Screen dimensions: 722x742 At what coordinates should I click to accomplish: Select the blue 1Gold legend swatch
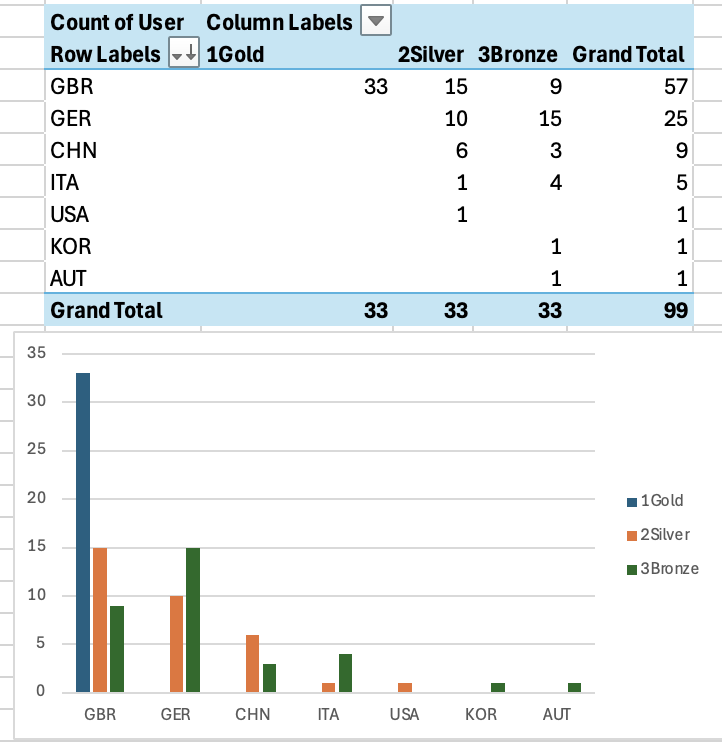click(631, 500)
